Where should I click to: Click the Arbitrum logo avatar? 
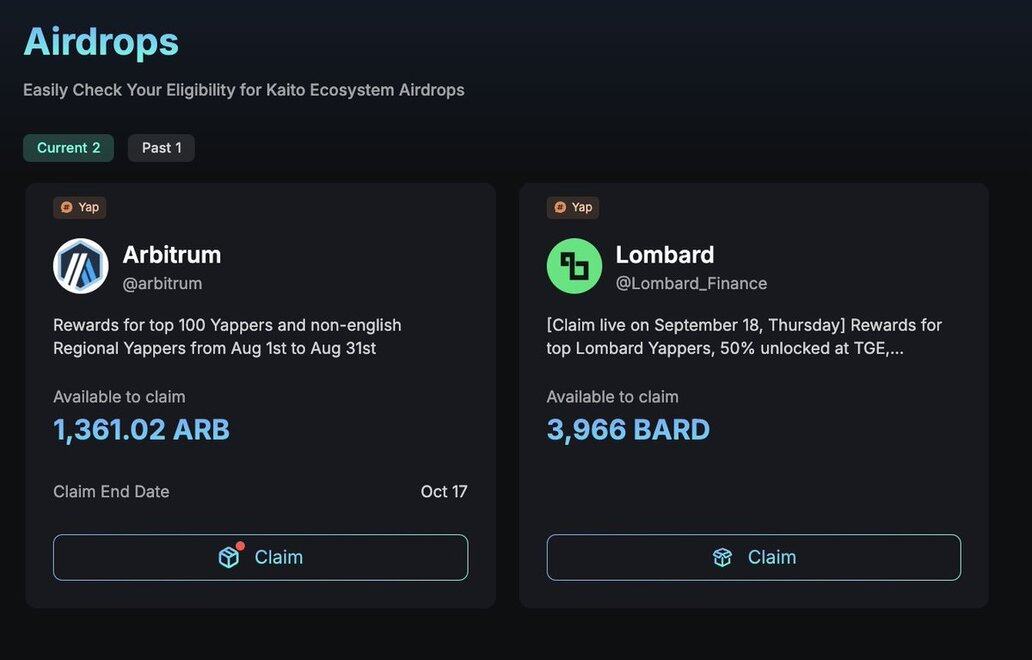(81, 266)
